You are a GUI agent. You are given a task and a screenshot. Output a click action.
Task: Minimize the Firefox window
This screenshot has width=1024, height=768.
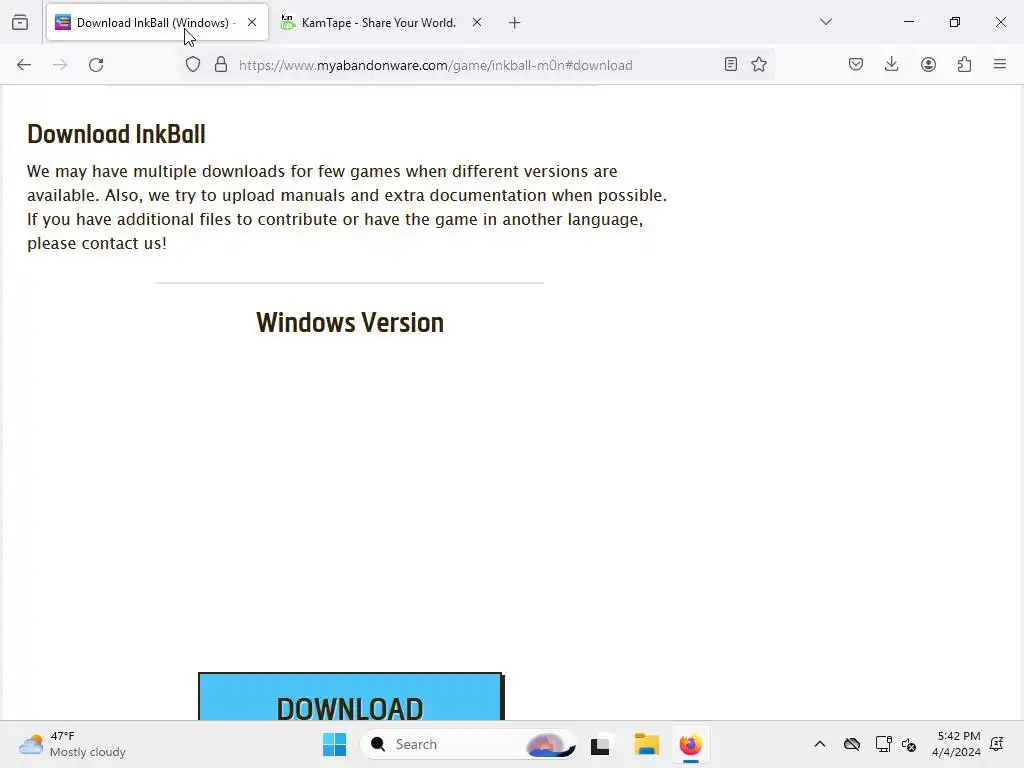pyautogui.click(x=908, y=22)
